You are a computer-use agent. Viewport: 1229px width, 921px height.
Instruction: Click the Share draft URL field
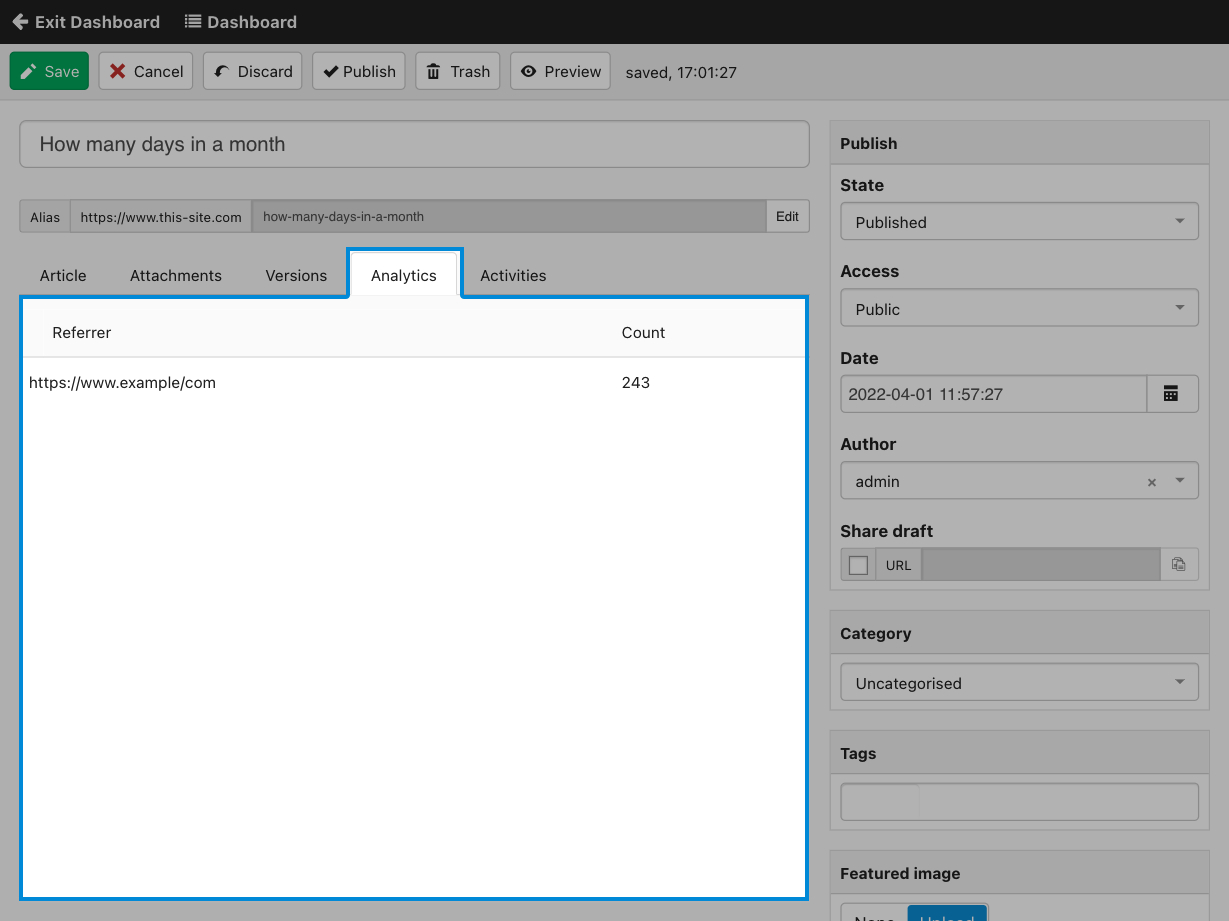[x=1041, y=565]
